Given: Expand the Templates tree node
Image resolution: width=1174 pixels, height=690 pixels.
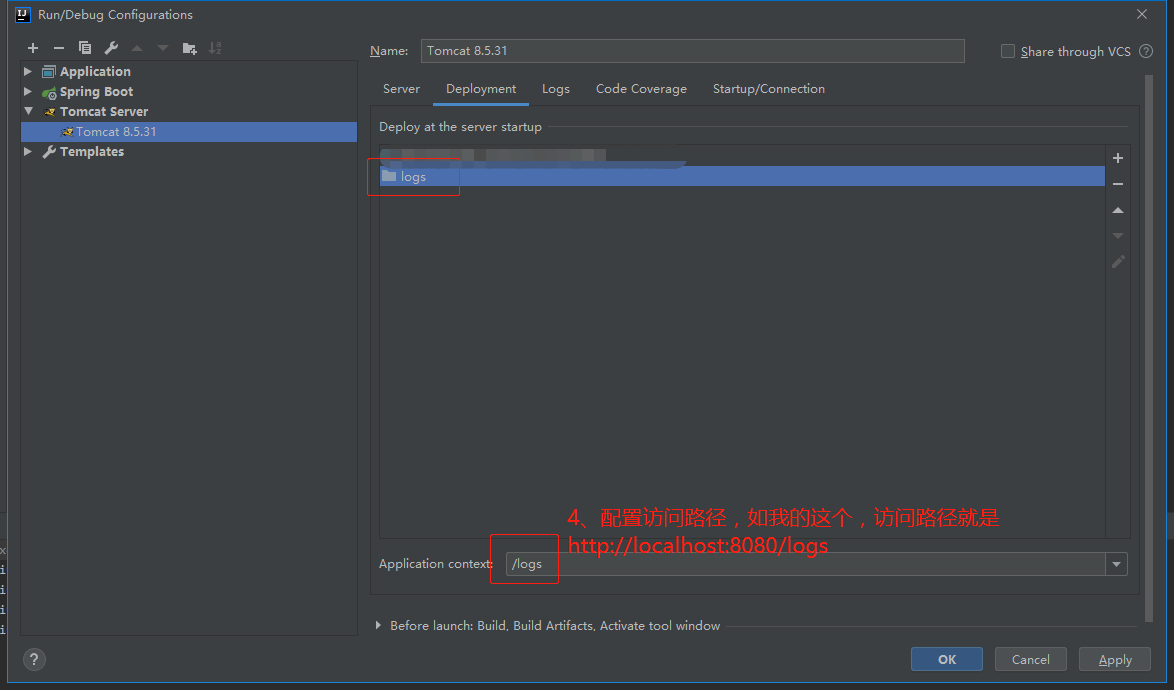Looking at the screenshot, I should click(28, 151).
